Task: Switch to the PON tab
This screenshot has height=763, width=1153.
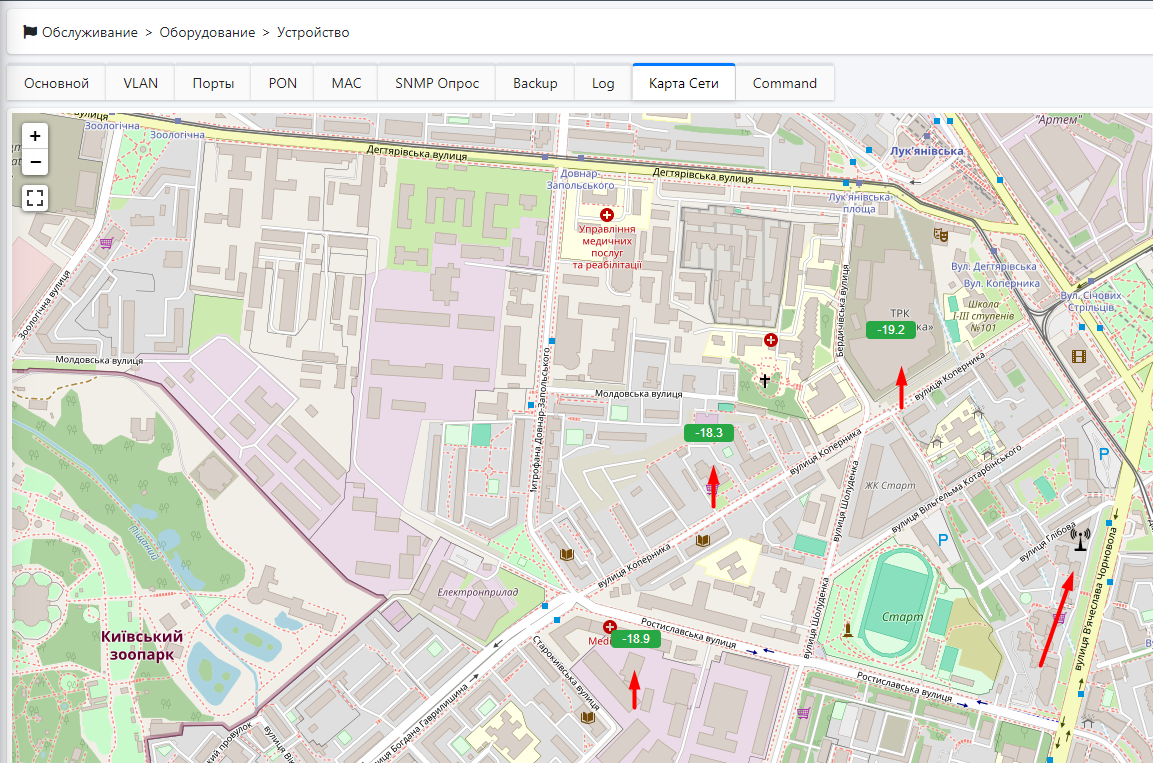Action: pyautogui.click(x=283, y=83)
